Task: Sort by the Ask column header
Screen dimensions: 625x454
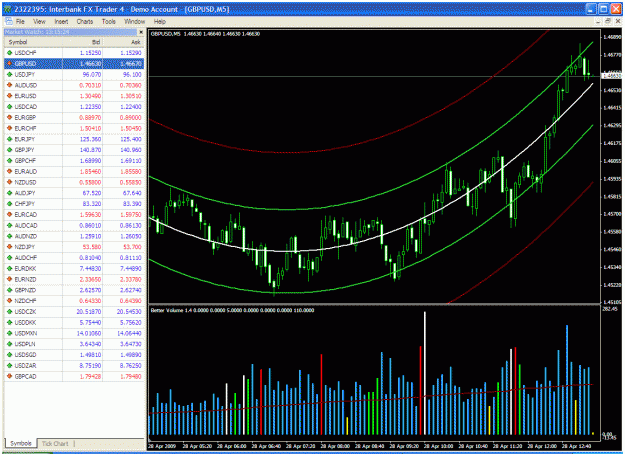Action: 136,42
